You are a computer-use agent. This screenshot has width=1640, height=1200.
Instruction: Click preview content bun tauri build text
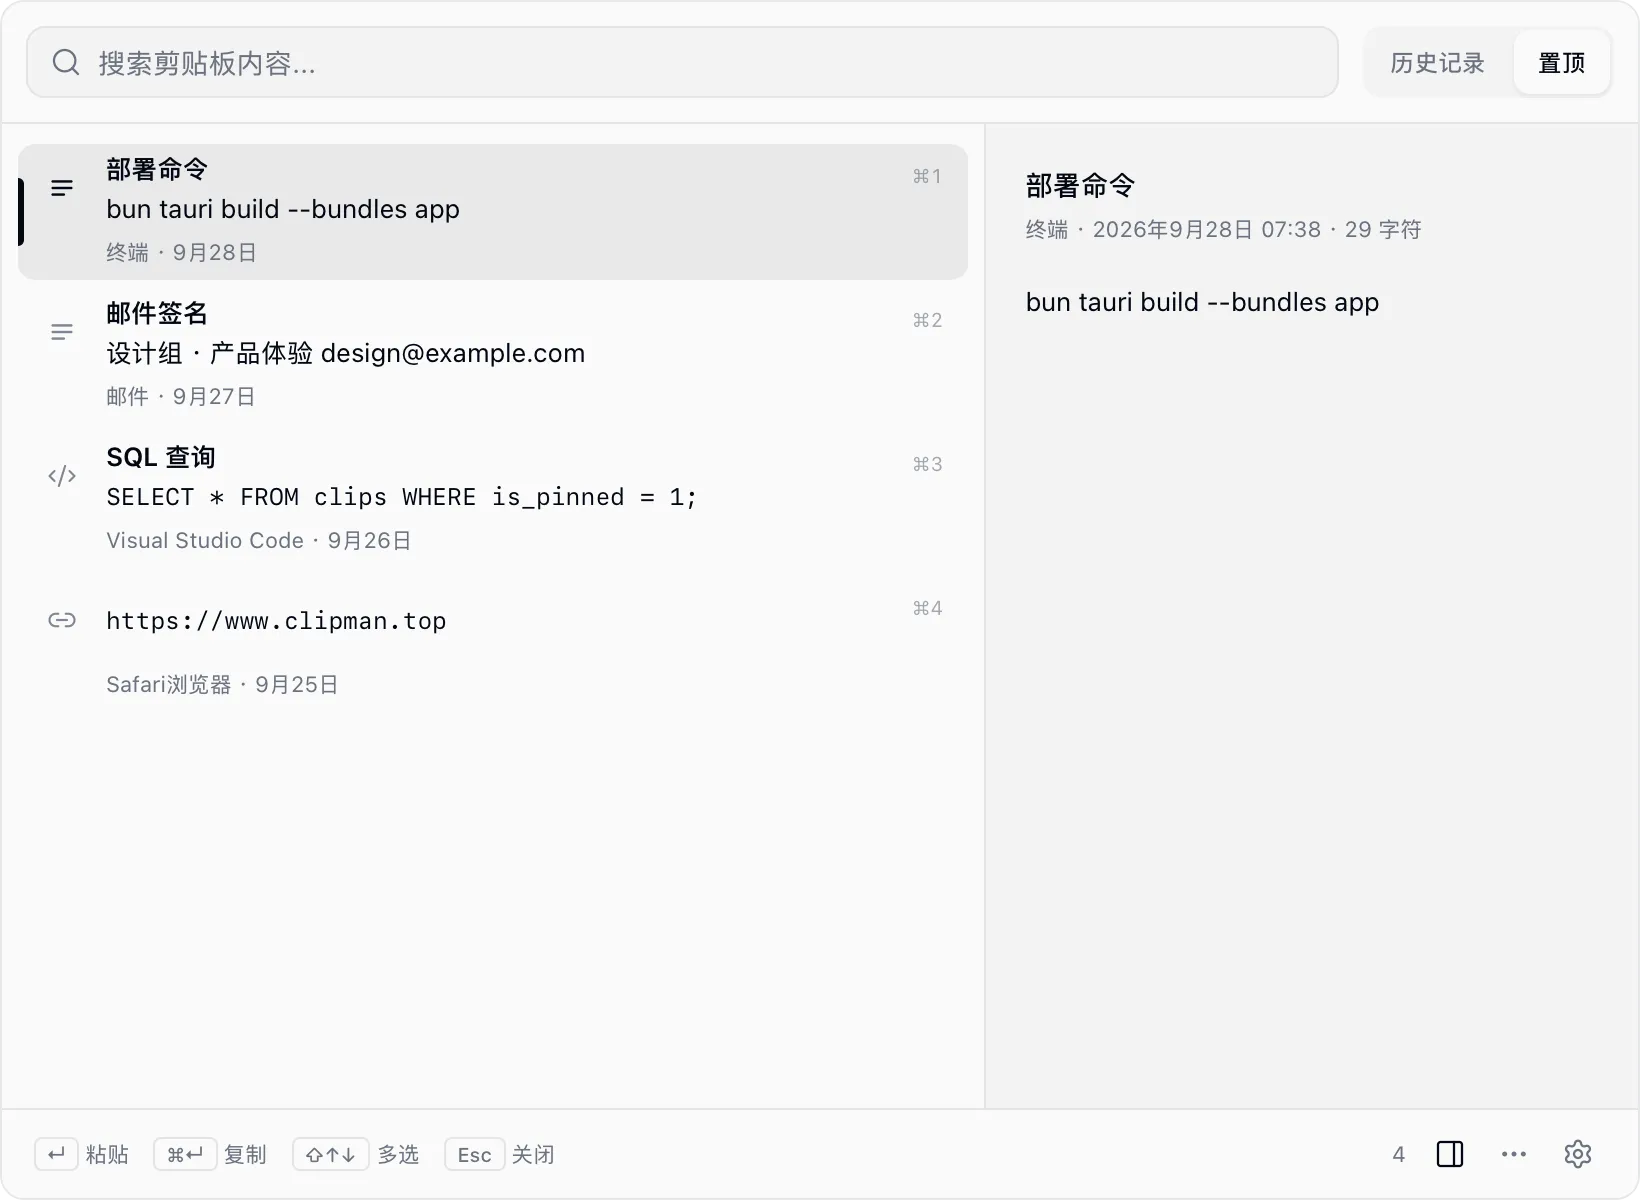tap(1202, 302)
